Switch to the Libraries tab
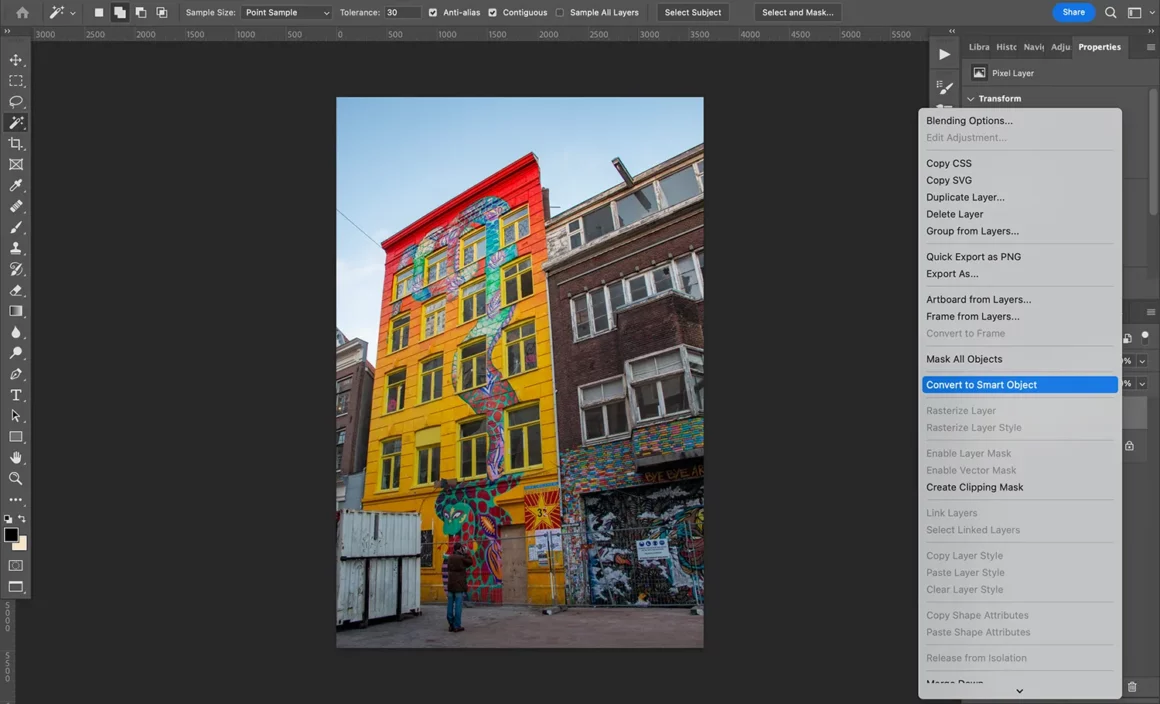The image size is (1160, 704). pos(979,47)
